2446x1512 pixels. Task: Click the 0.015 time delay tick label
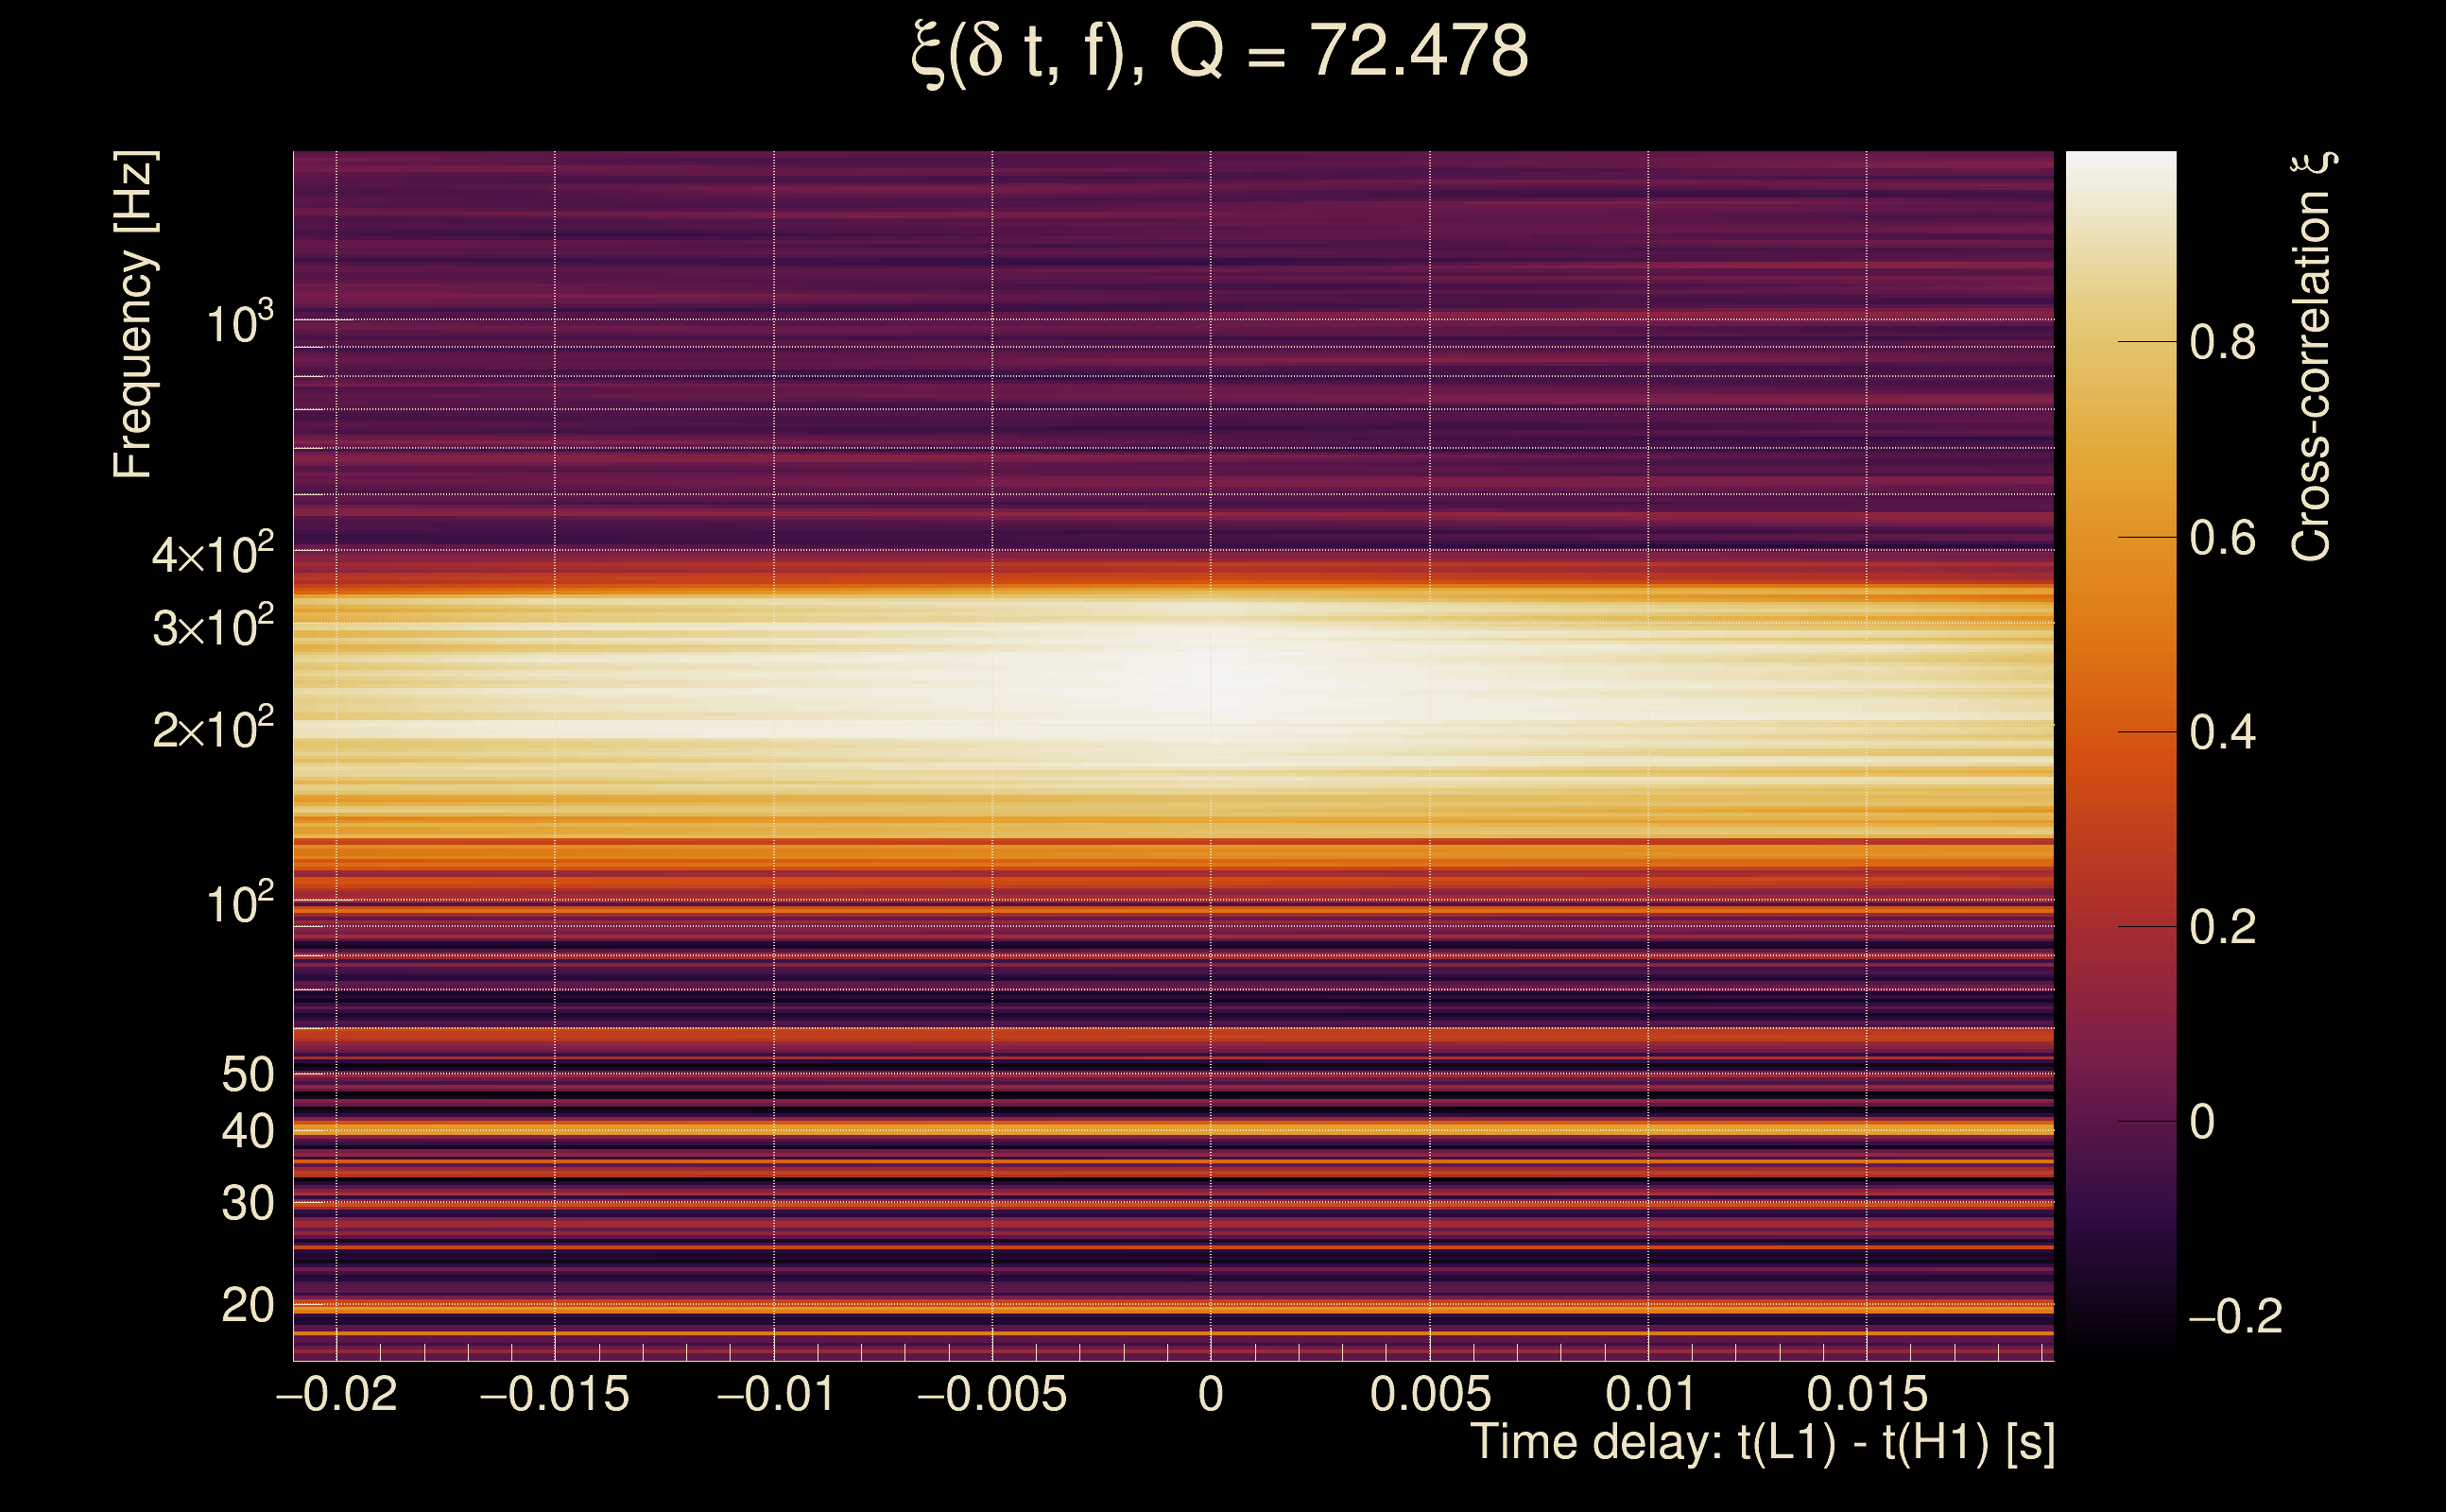click(1866, 1394)
